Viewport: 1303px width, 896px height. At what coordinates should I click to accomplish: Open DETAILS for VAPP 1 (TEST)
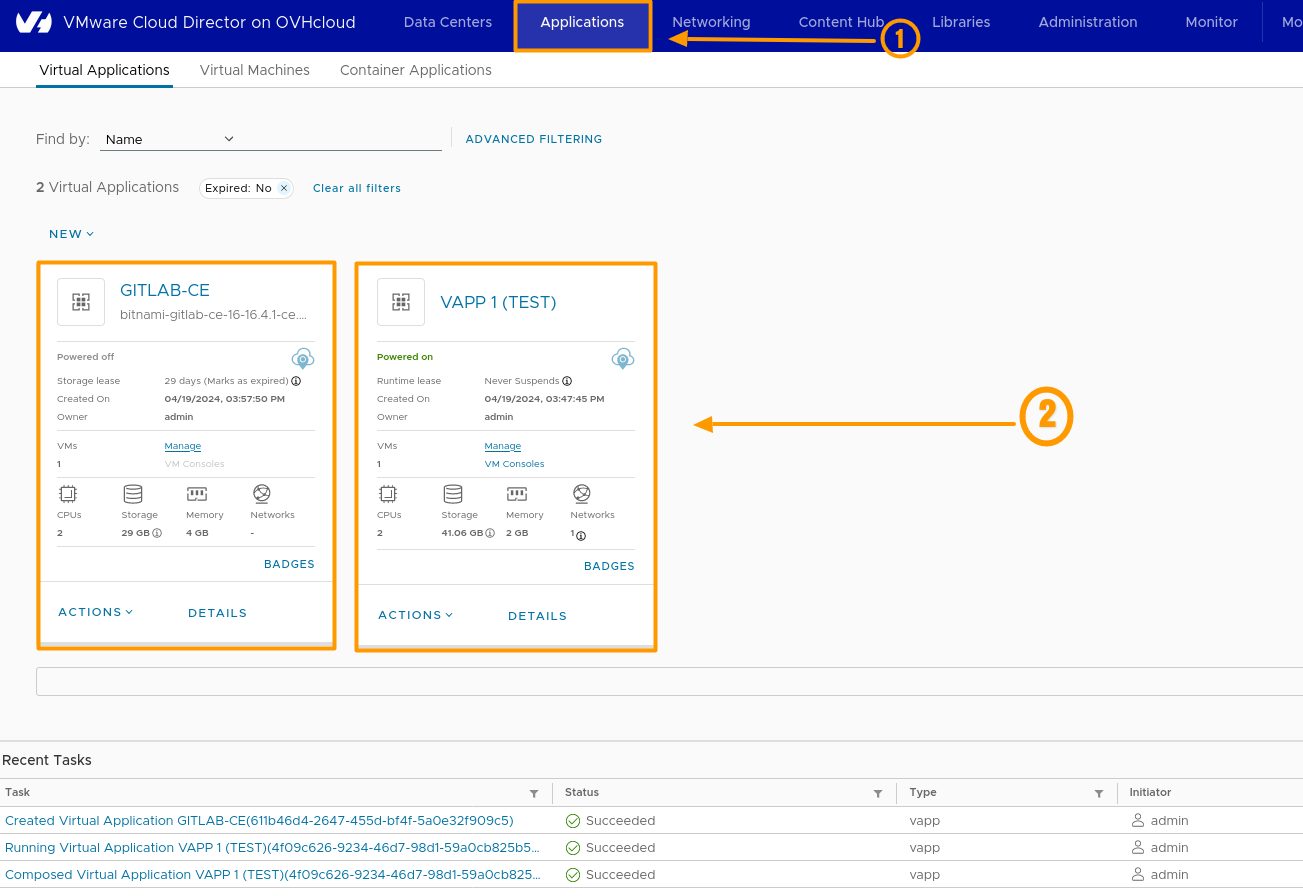pos(537,616)
